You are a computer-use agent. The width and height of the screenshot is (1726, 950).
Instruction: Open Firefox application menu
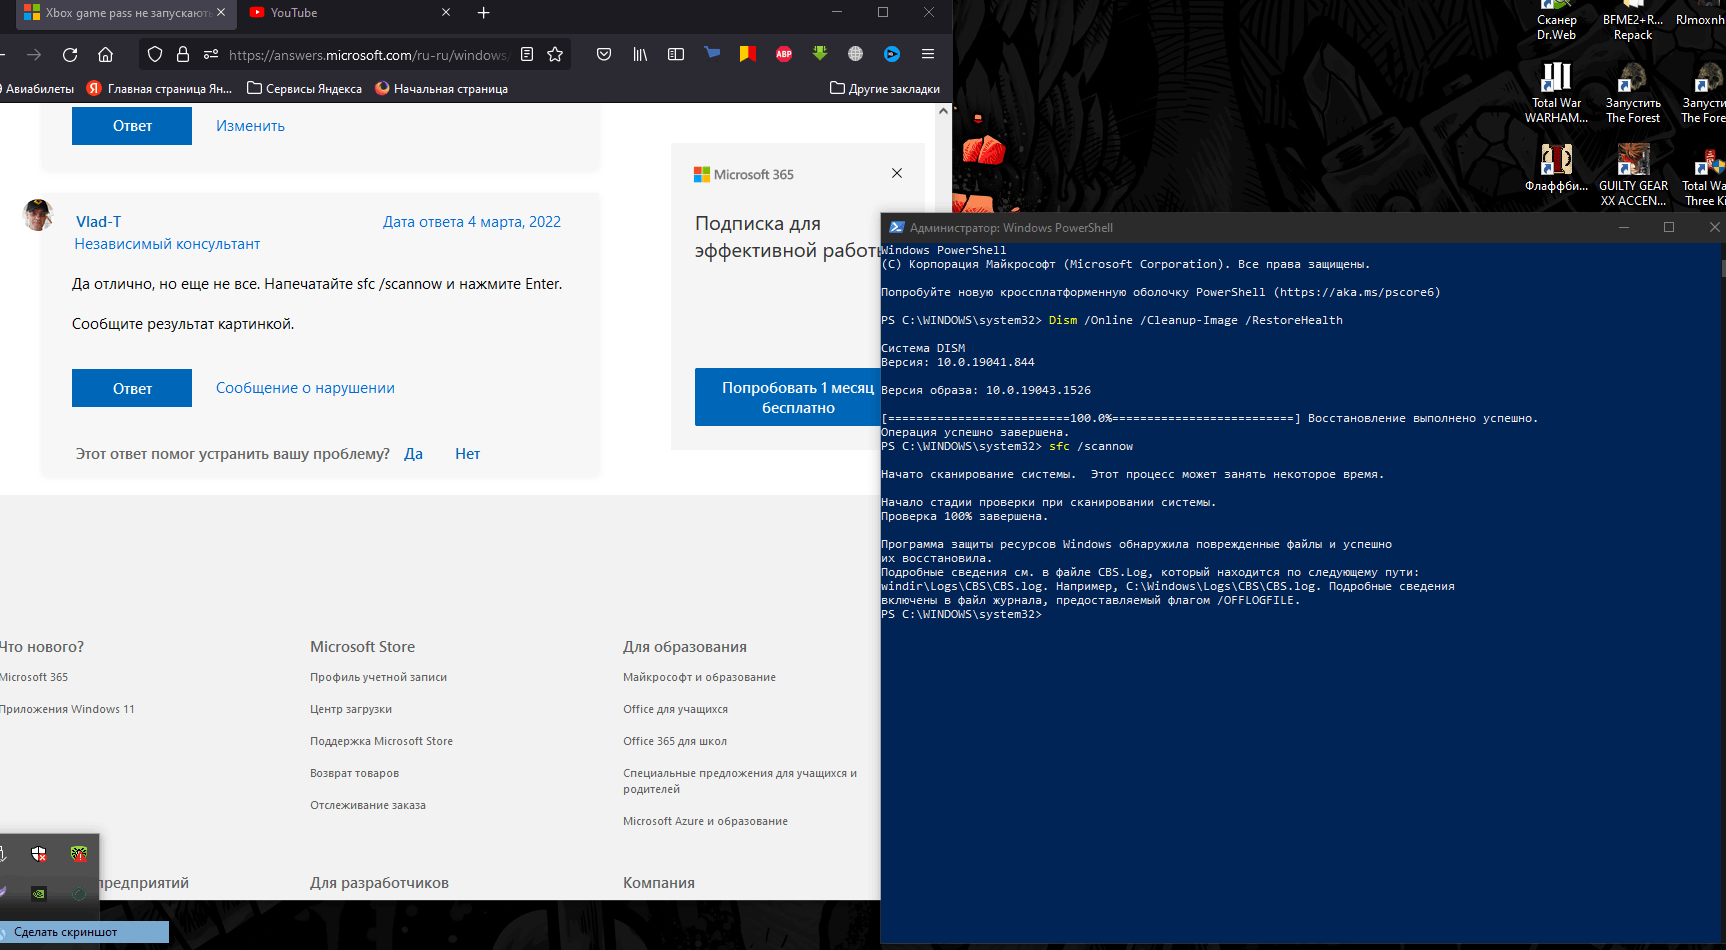pyautogui.click(x=928, y=54)
